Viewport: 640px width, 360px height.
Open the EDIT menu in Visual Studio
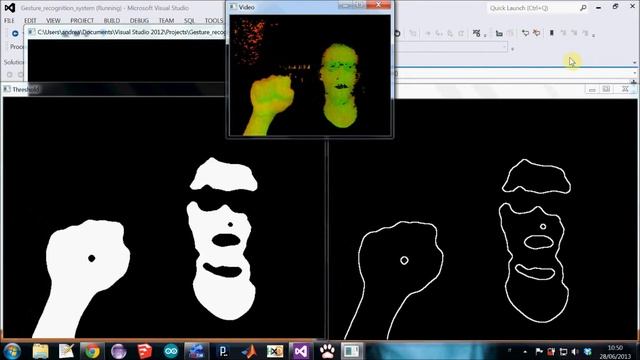click(x=30, y=20)
